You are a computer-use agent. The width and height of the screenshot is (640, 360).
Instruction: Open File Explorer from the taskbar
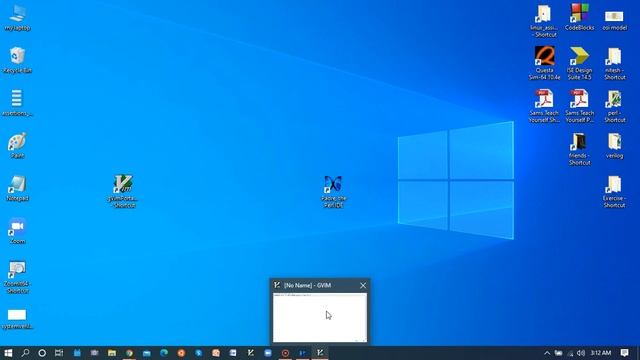coord(112,353)
